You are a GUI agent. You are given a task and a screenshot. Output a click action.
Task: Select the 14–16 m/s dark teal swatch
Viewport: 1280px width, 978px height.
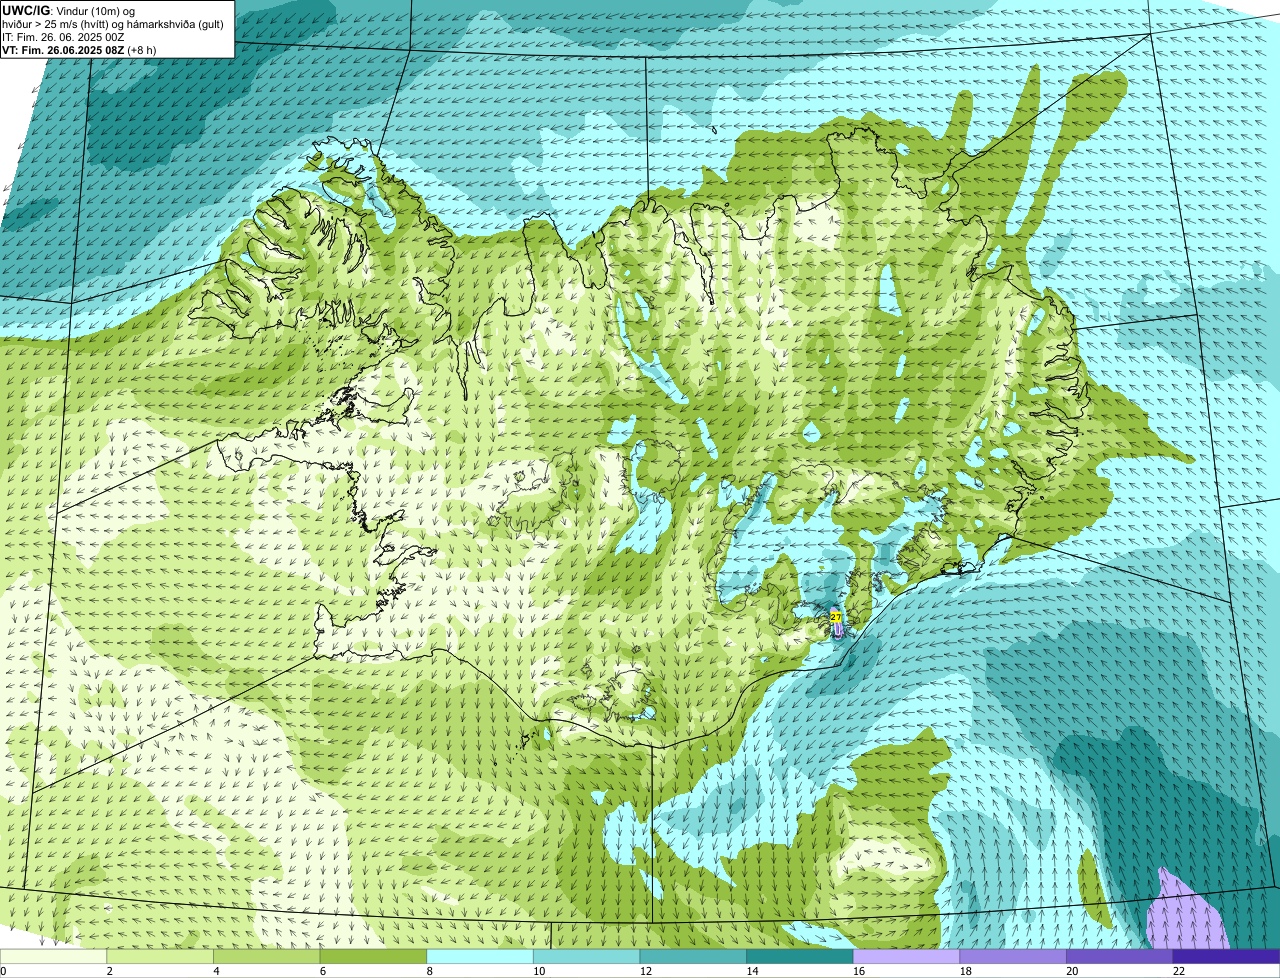click(800, 956)
